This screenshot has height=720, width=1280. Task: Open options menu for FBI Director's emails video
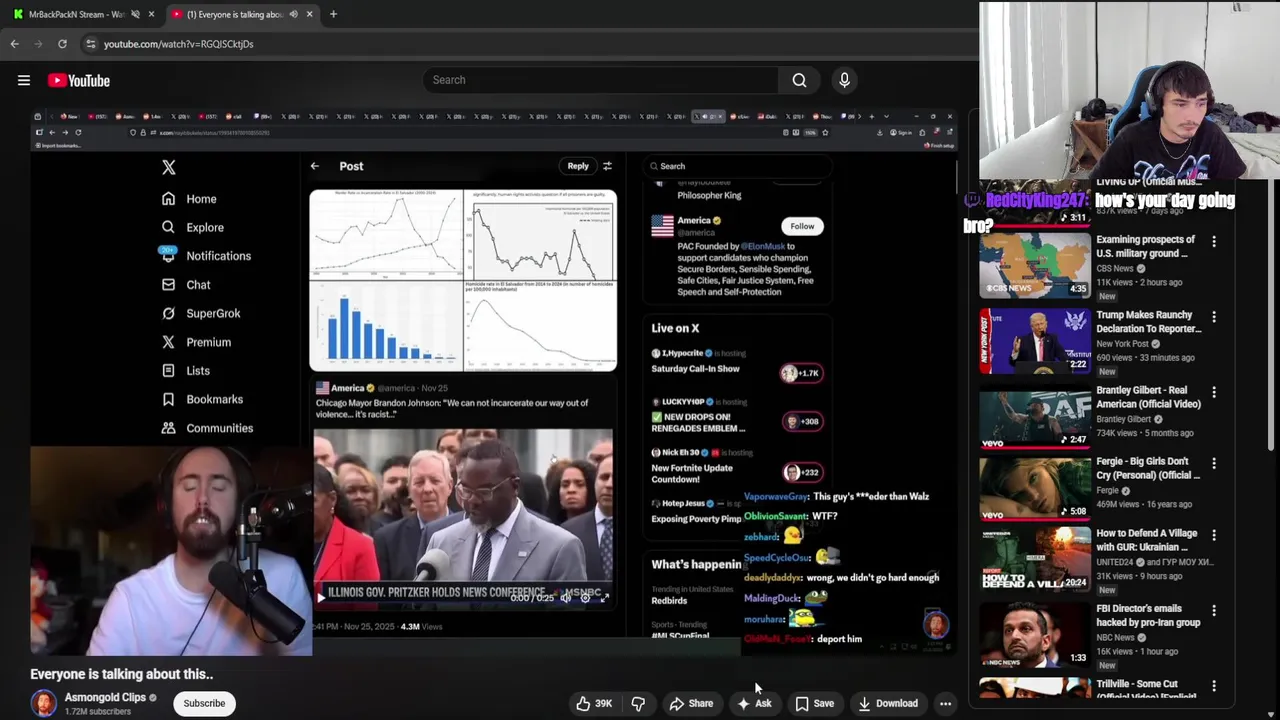[x=1214, y=610]
